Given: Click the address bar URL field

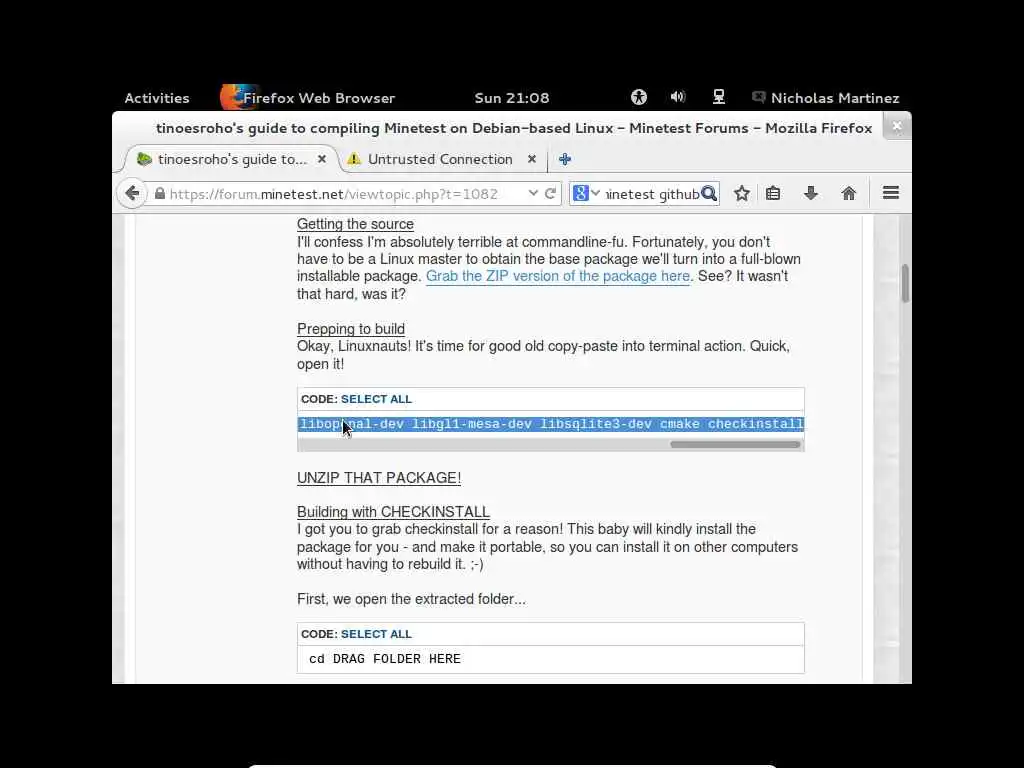Looking at the screenshot, I should tap(346, 194).
